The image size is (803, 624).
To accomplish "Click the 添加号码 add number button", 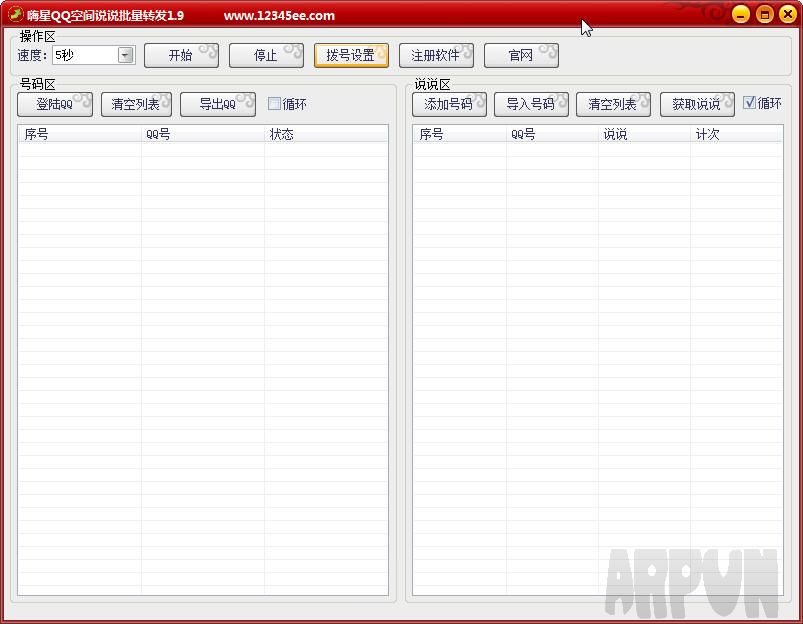I will tap(449, 105).
